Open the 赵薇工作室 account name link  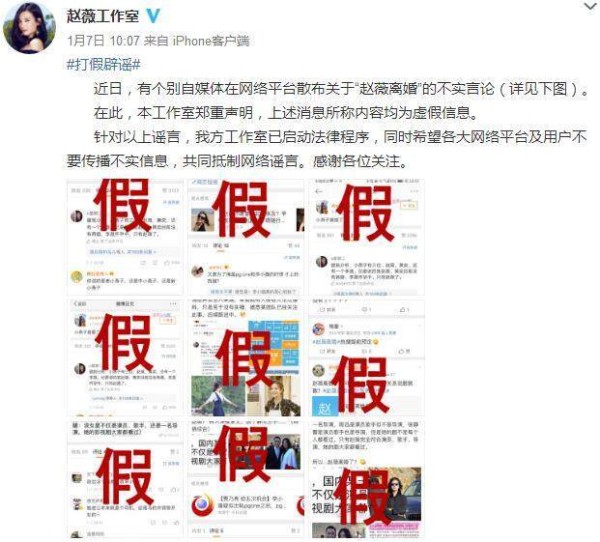click(x=103, y=16)
